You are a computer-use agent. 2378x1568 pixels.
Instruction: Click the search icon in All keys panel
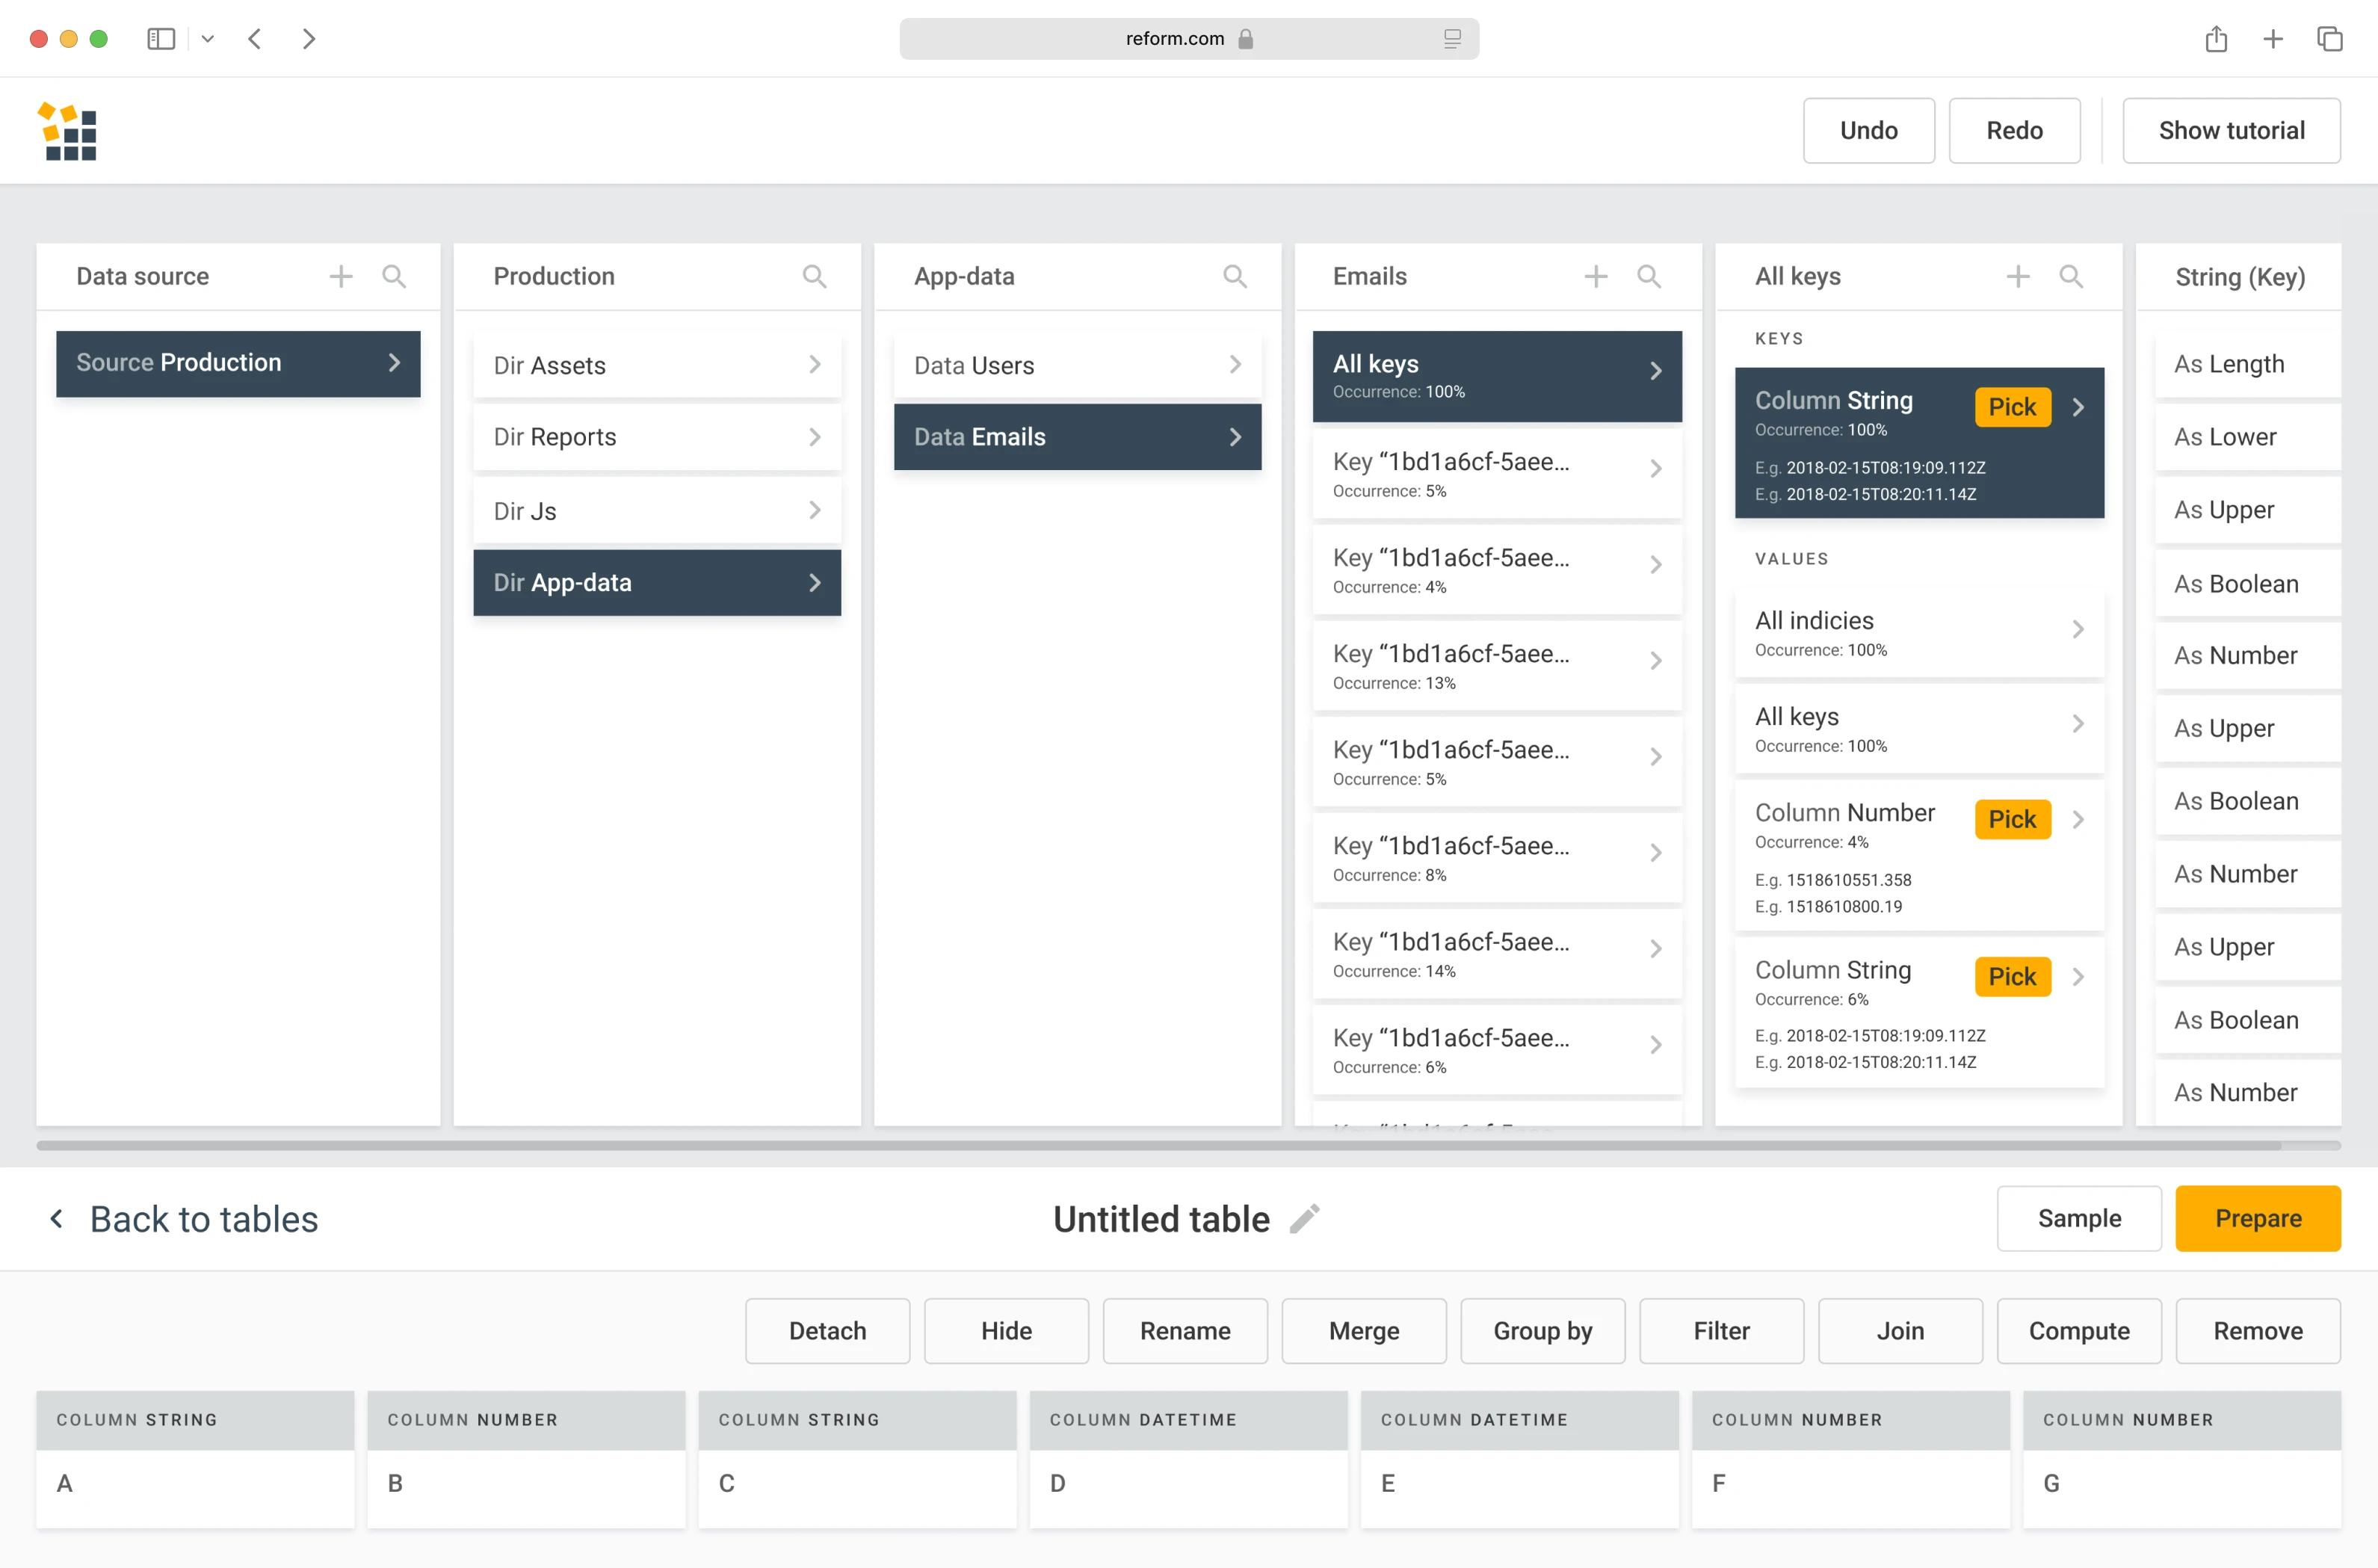pos(2071,276)
